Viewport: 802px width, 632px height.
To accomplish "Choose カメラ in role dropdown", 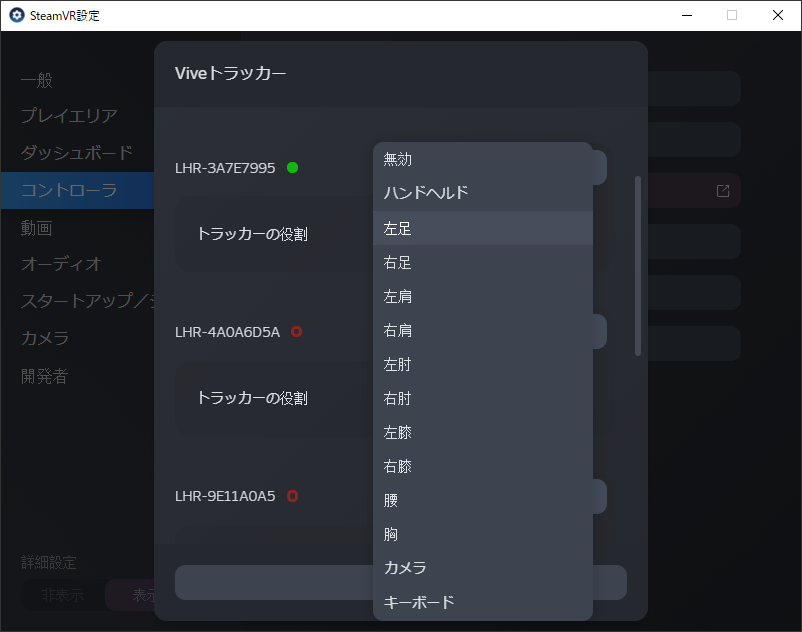I will tap(483, 568).
